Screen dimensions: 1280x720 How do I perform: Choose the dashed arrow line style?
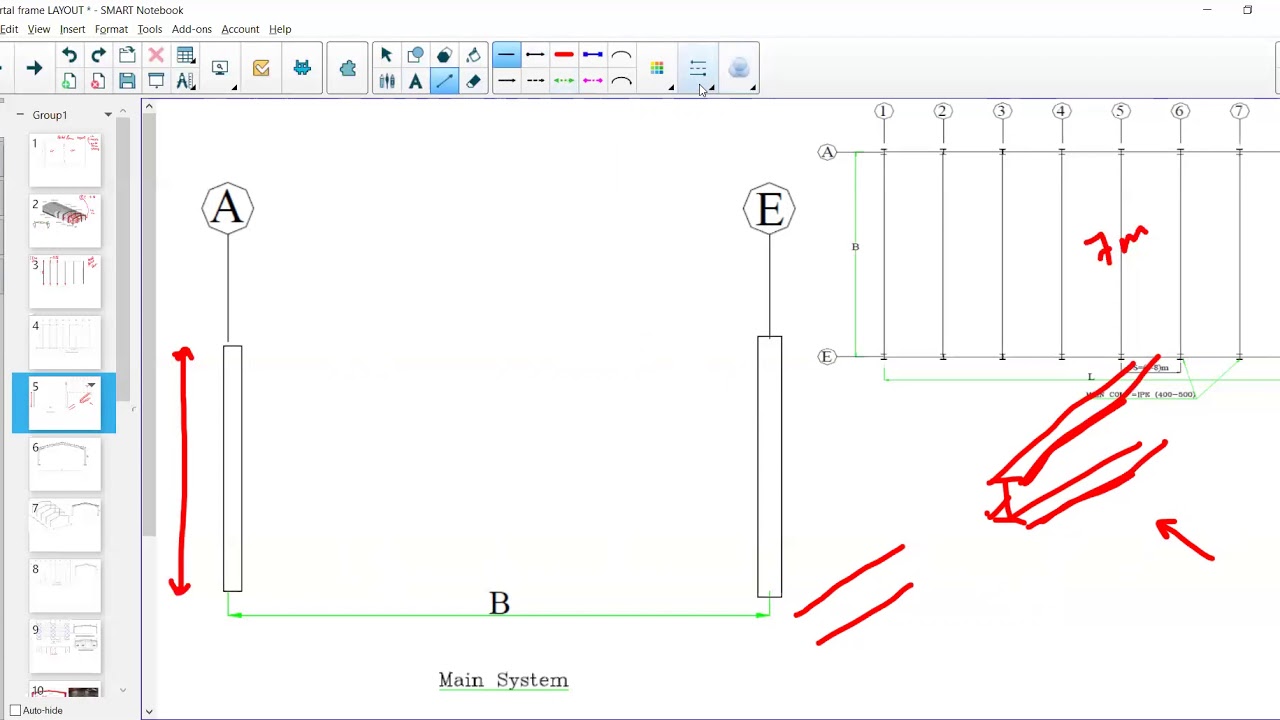tap(535, 81)
